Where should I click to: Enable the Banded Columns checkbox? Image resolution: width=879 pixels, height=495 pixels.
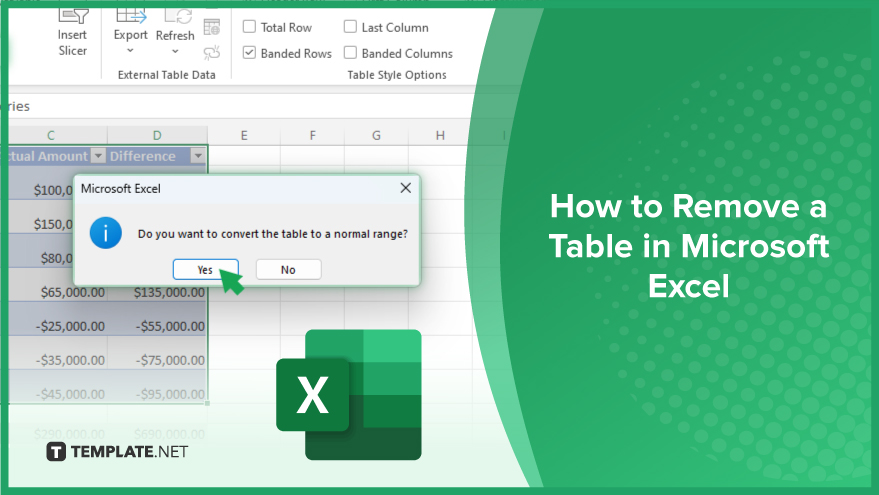coord(350,53)
